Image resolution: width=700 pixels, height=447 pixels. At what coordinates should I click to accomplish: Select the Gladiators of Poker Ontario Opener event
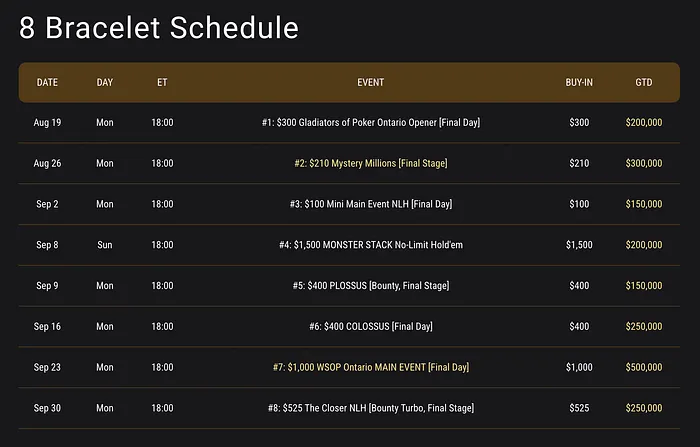tap(370, 123)
